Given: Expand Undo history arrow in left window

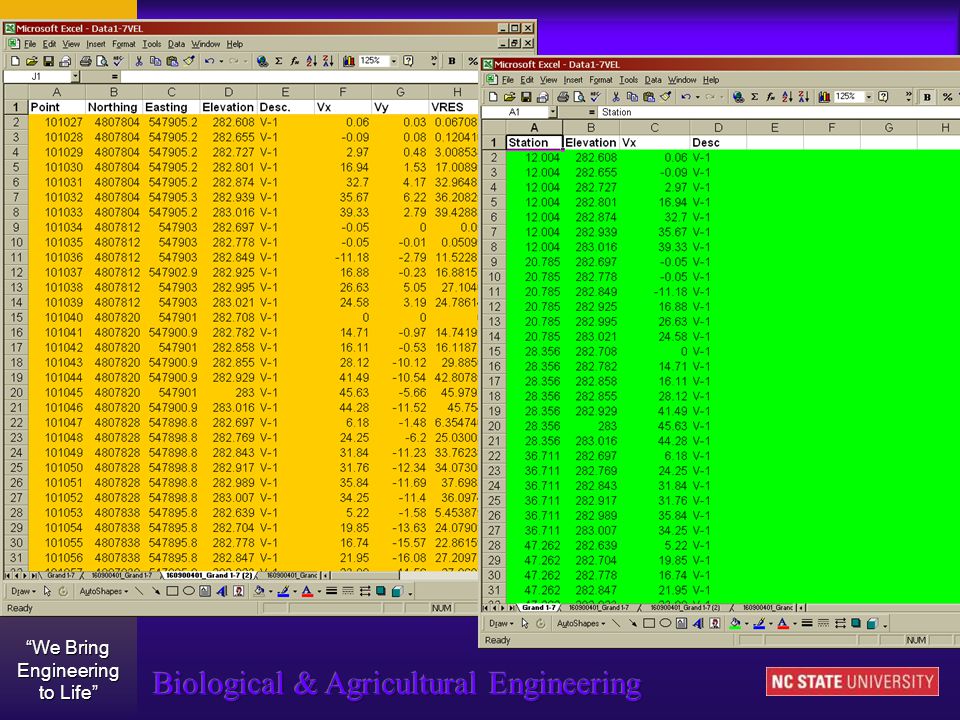Looking at the screenshot, I should 221,61.
